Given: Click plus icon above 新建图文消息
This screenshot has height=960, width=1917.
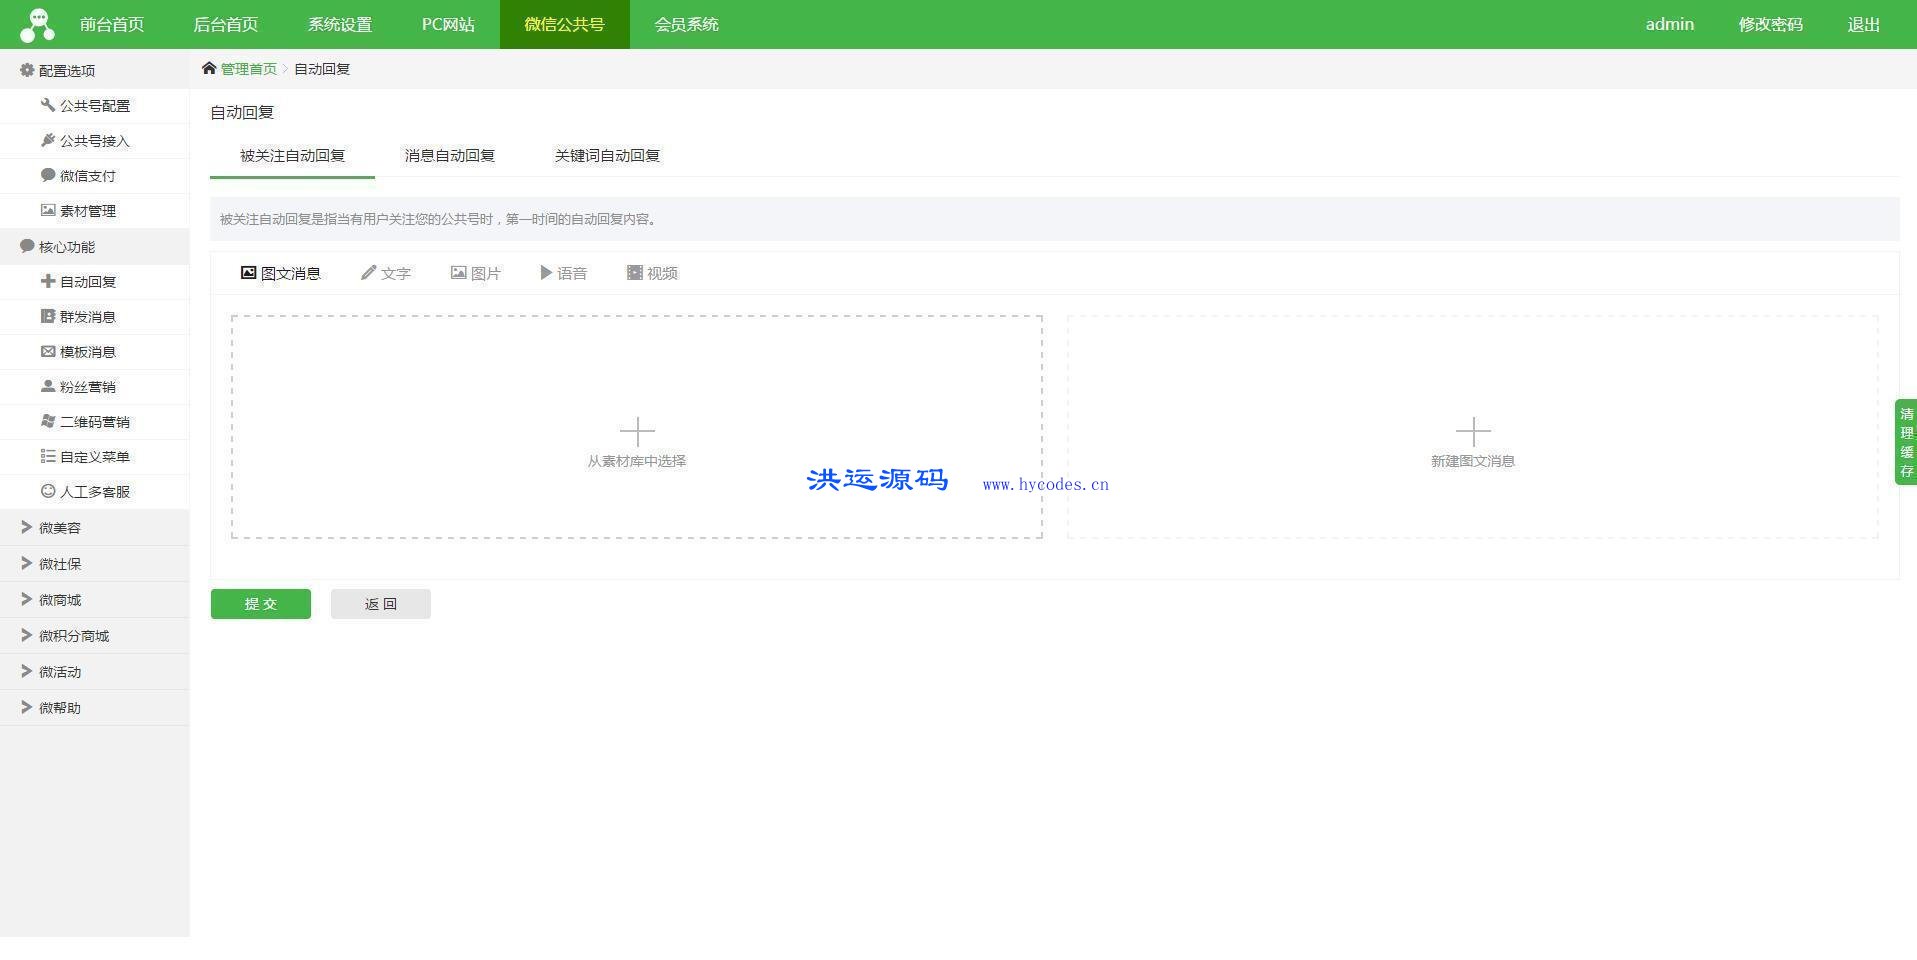Looking at the screenshot, I should click(1473, 431).
